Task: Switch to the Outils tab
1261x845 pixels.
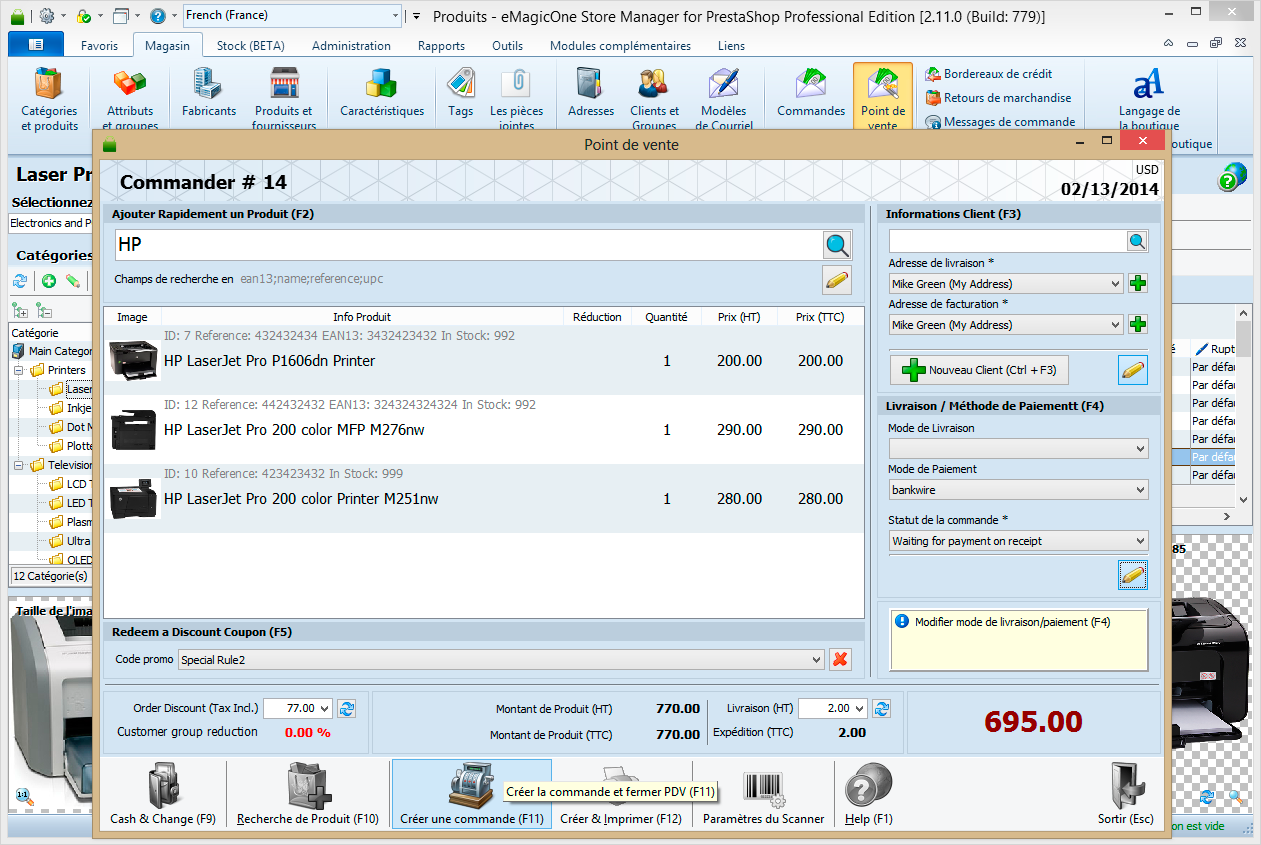Action: click(x=507, y=45)
